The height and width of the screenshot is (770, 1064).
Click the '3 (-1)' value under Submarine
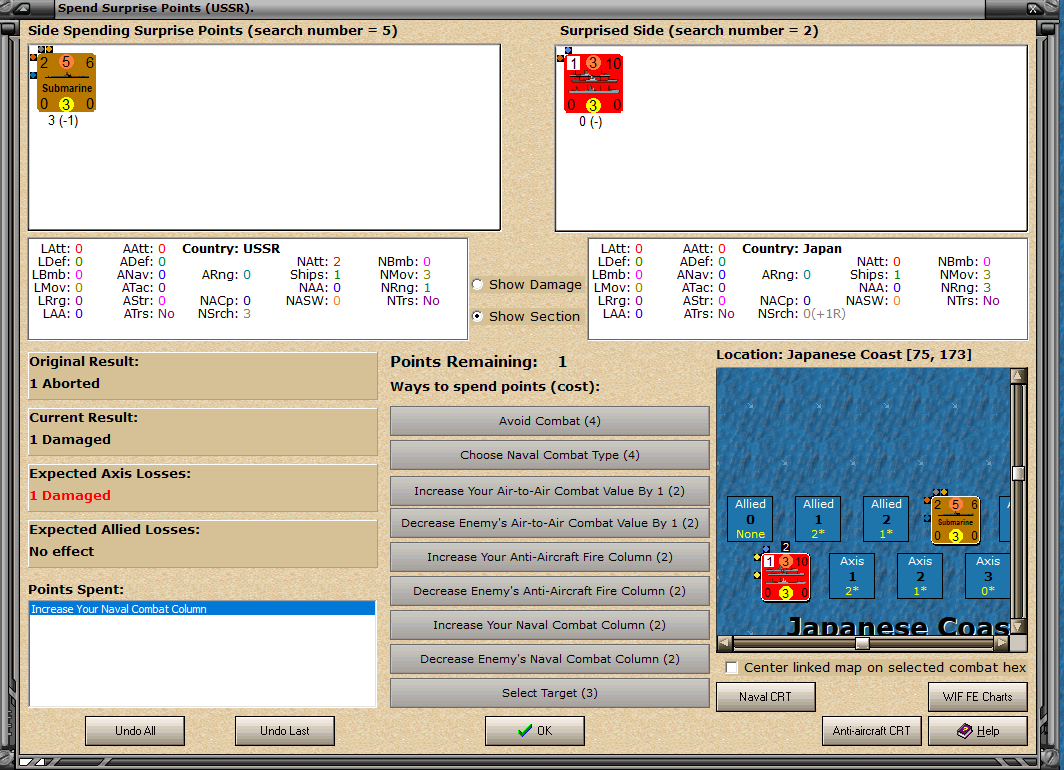(x=63, y=121)
